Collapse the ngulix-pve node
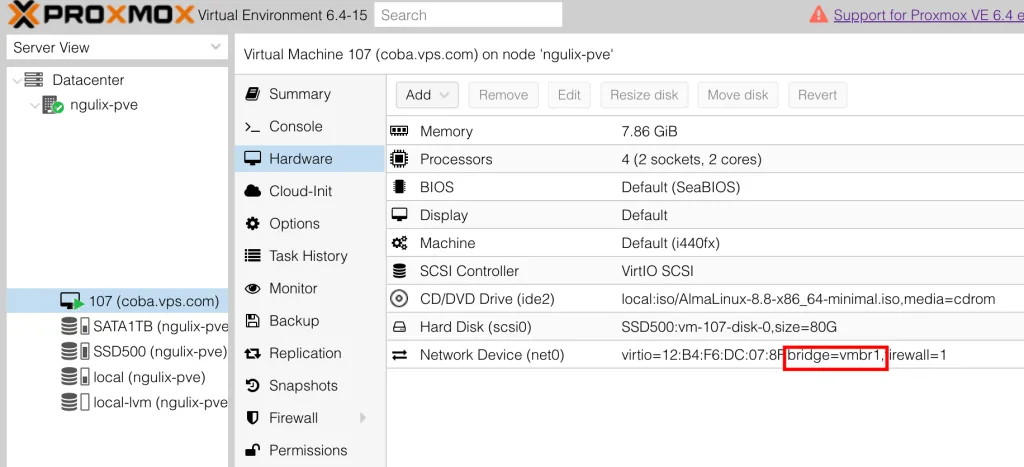Screen dimensions: 1024x467 (x=35, y=105)
